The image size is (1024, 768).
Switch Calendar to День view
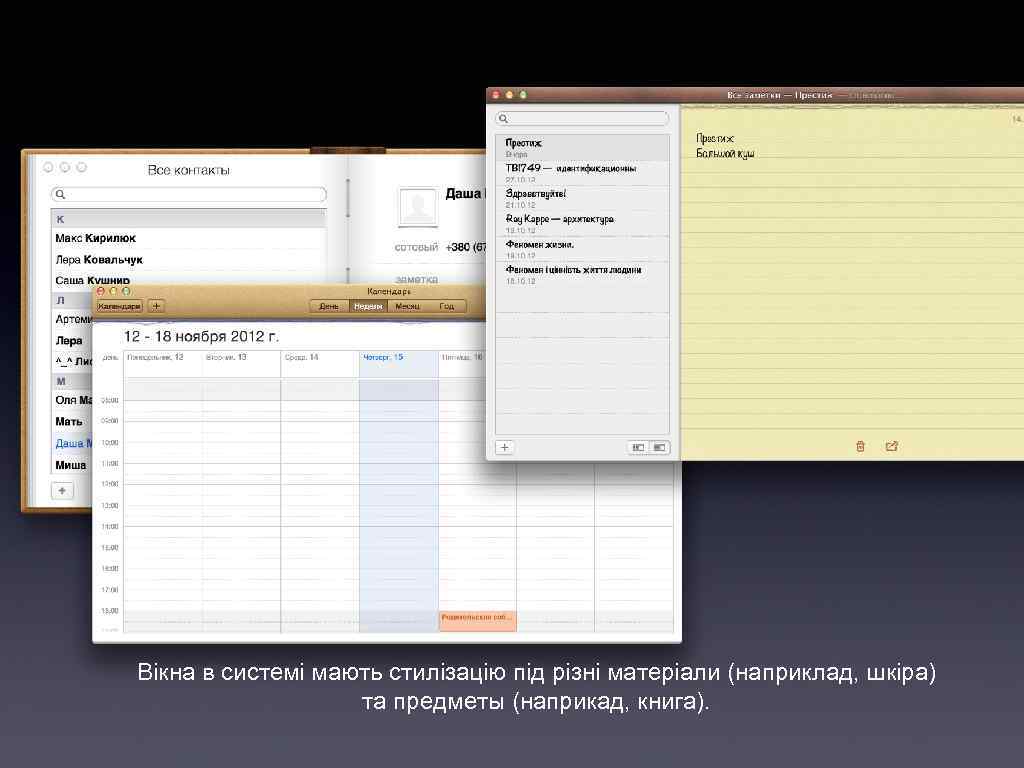pyautogui.click(x=329, y=306)
